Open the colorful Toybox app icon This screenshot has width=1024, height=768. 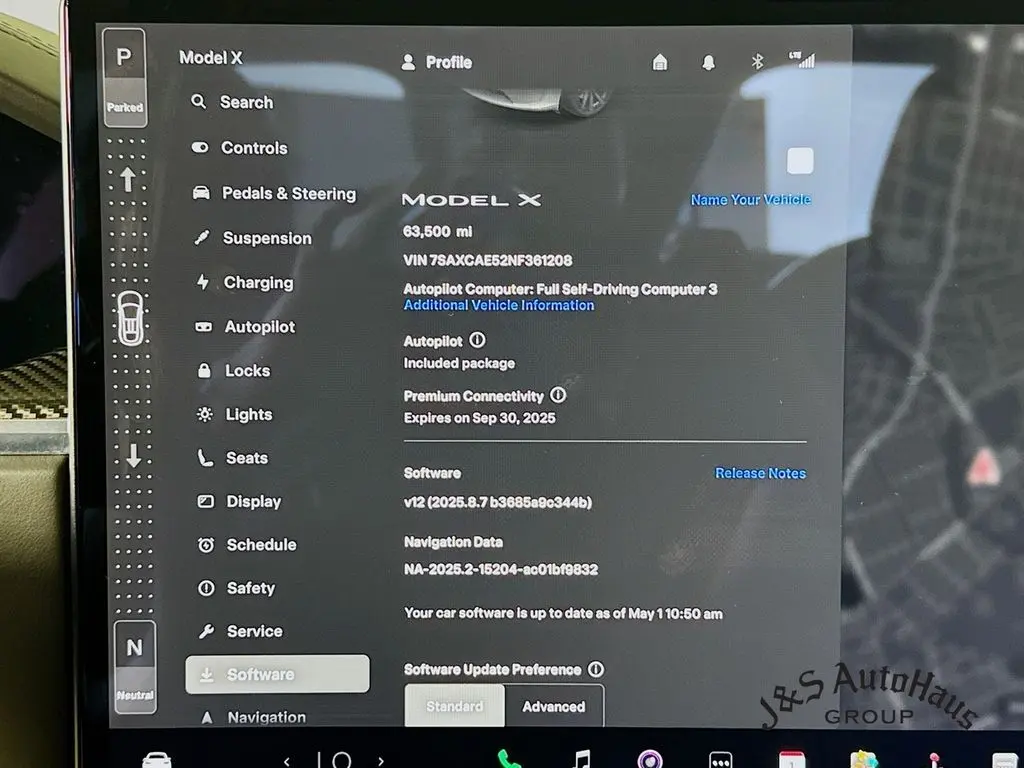coord(863,759)
